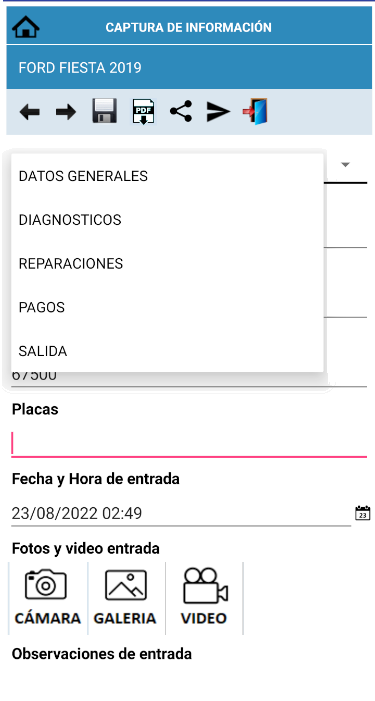
Task: Open the calendar date picker icon
Action: (x=362, y=513)
